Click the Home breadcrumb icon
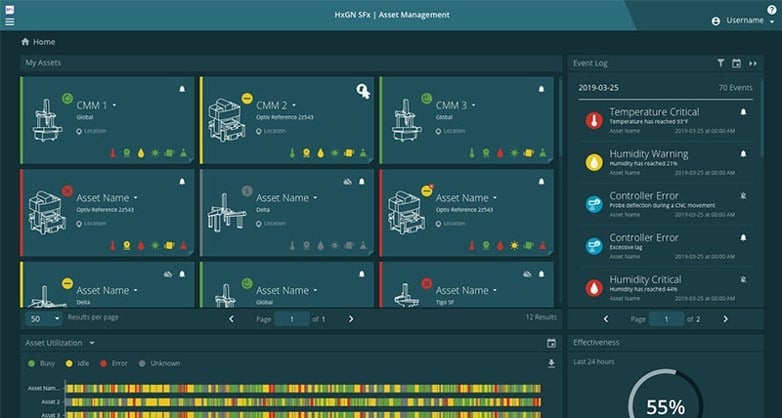The image size is (782, 418). point(25,41)
